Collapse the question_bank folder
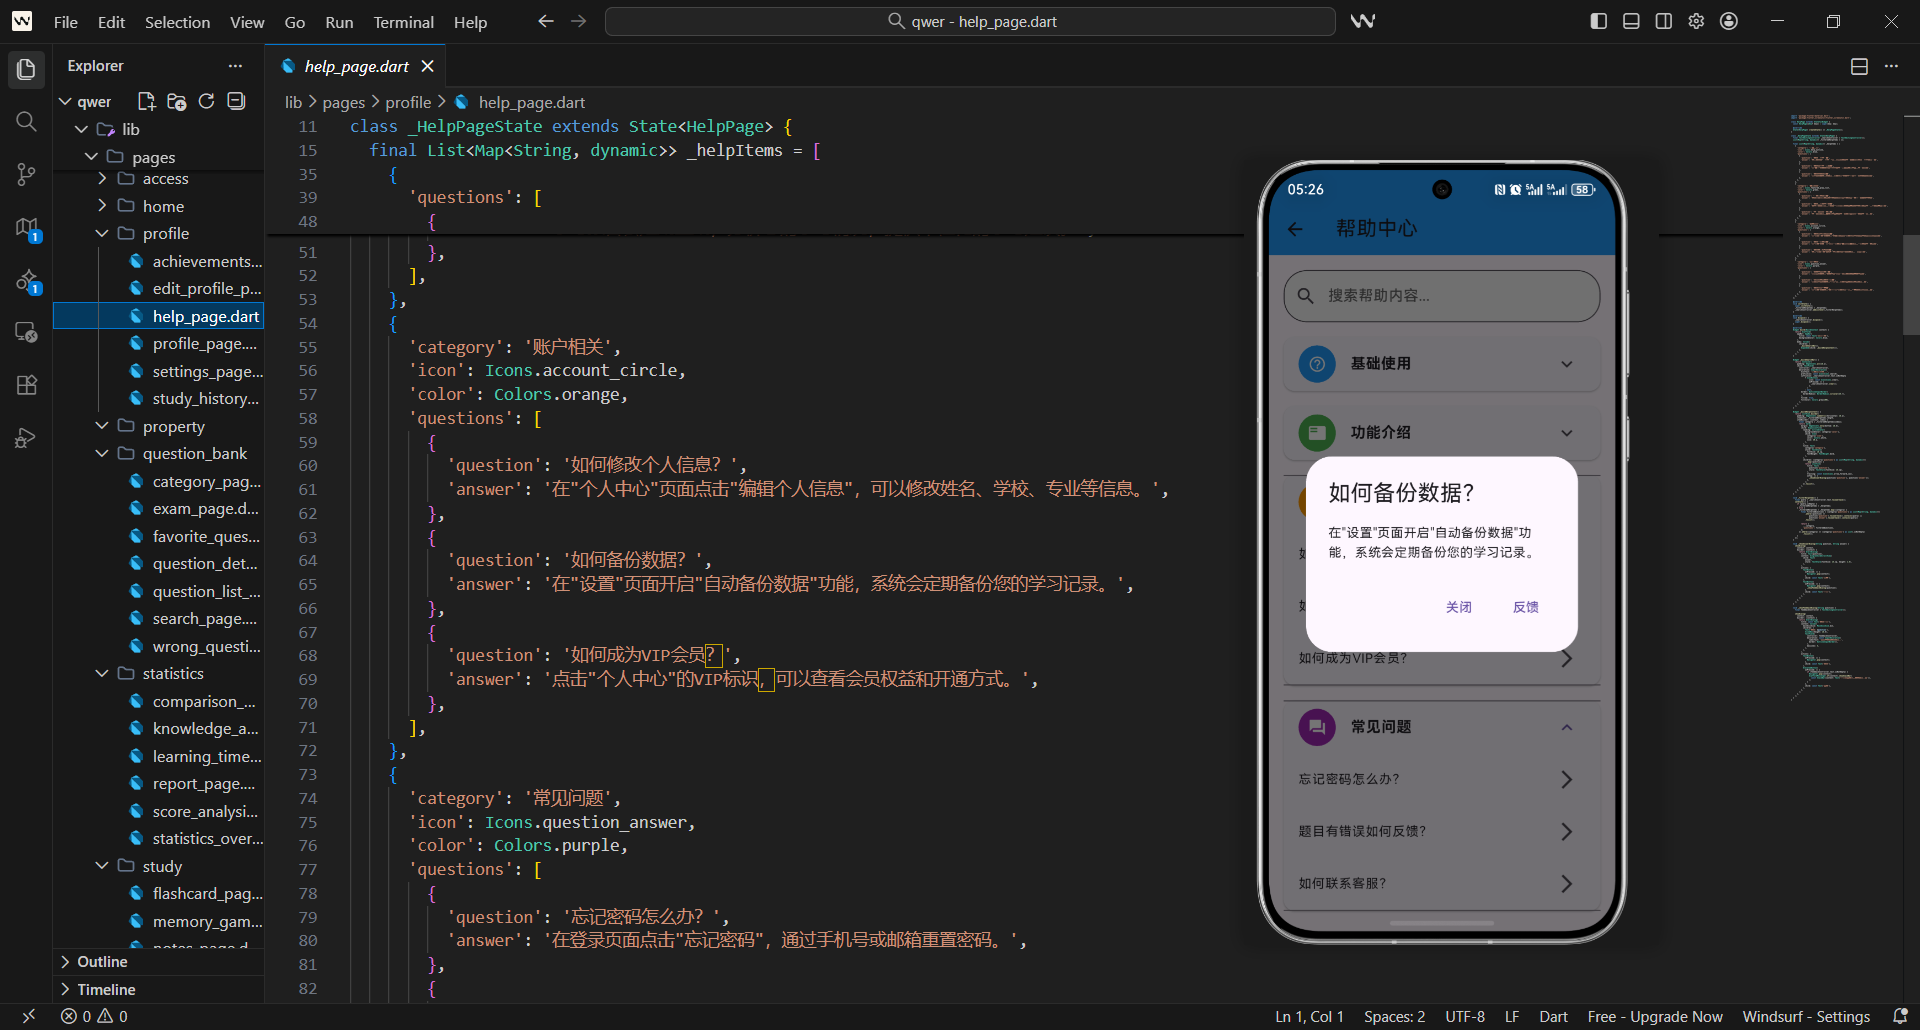 (102, 453)
